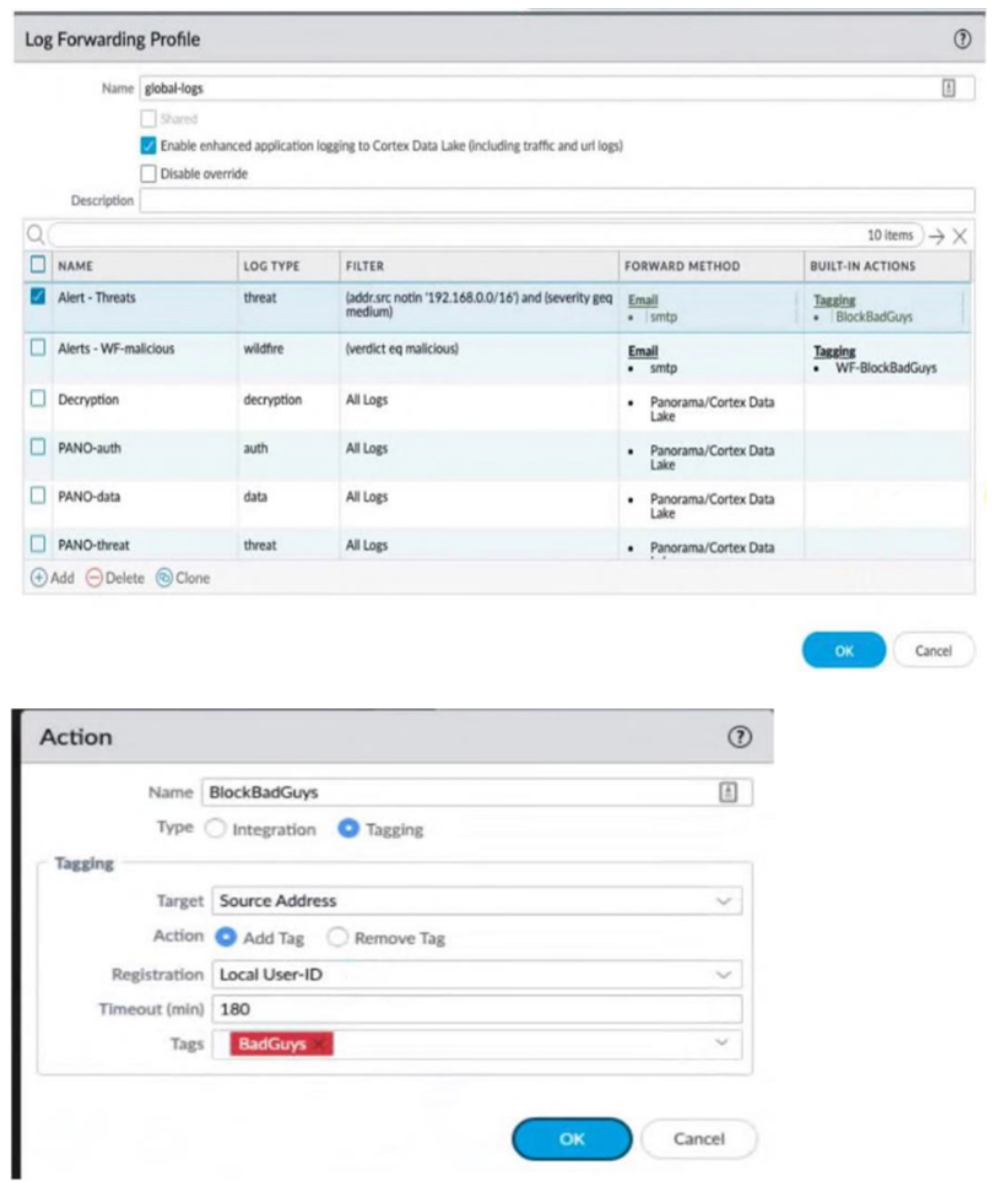Clear the search with the X icon
The image size is (997, 1186).
pos(959,236)
